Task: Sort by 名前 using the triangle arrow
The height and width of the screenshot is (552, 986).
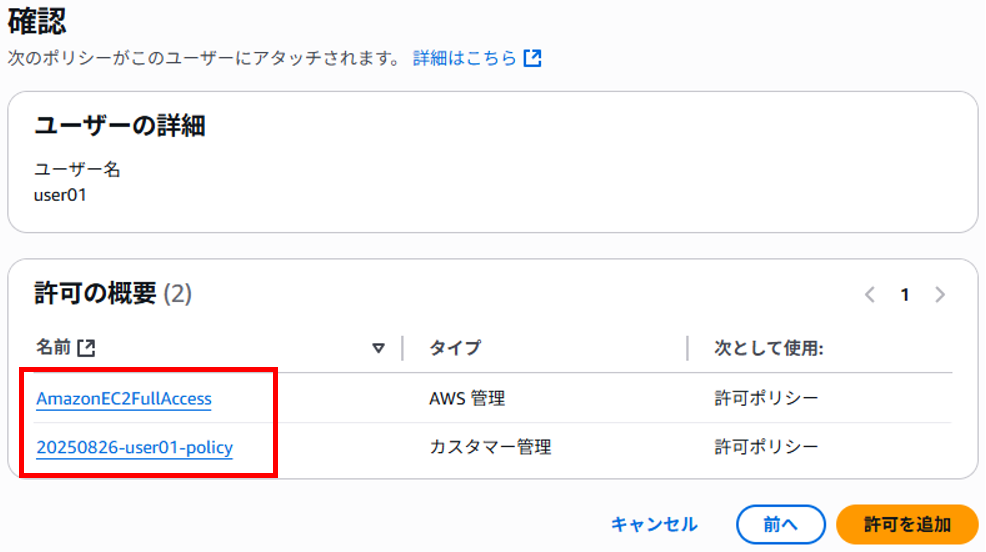Action: coord(378,348)
